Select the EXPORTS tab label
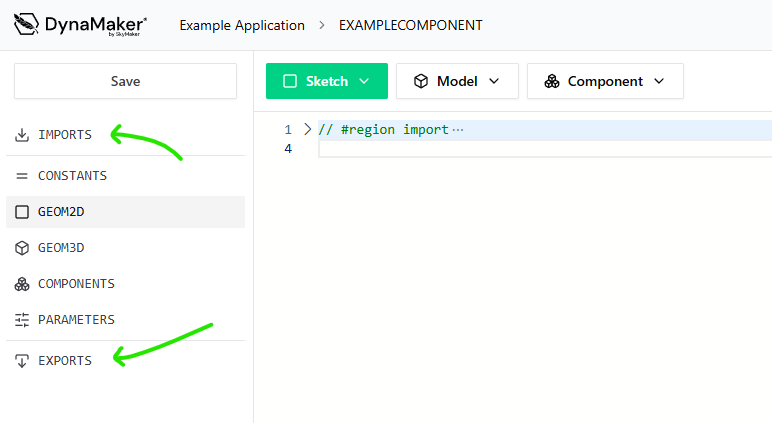The width and height of the screenshot is (772, 423). click(x=65, y=361)
